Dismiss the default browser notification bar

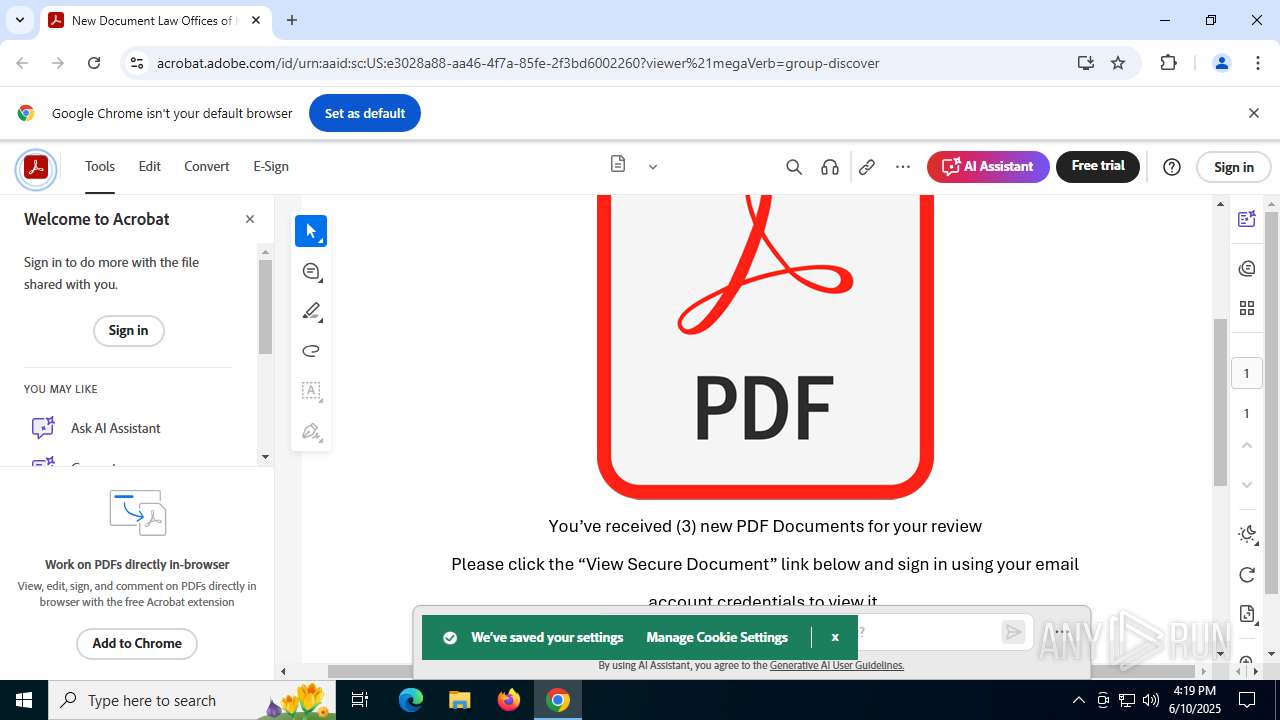coord(1253,113)
